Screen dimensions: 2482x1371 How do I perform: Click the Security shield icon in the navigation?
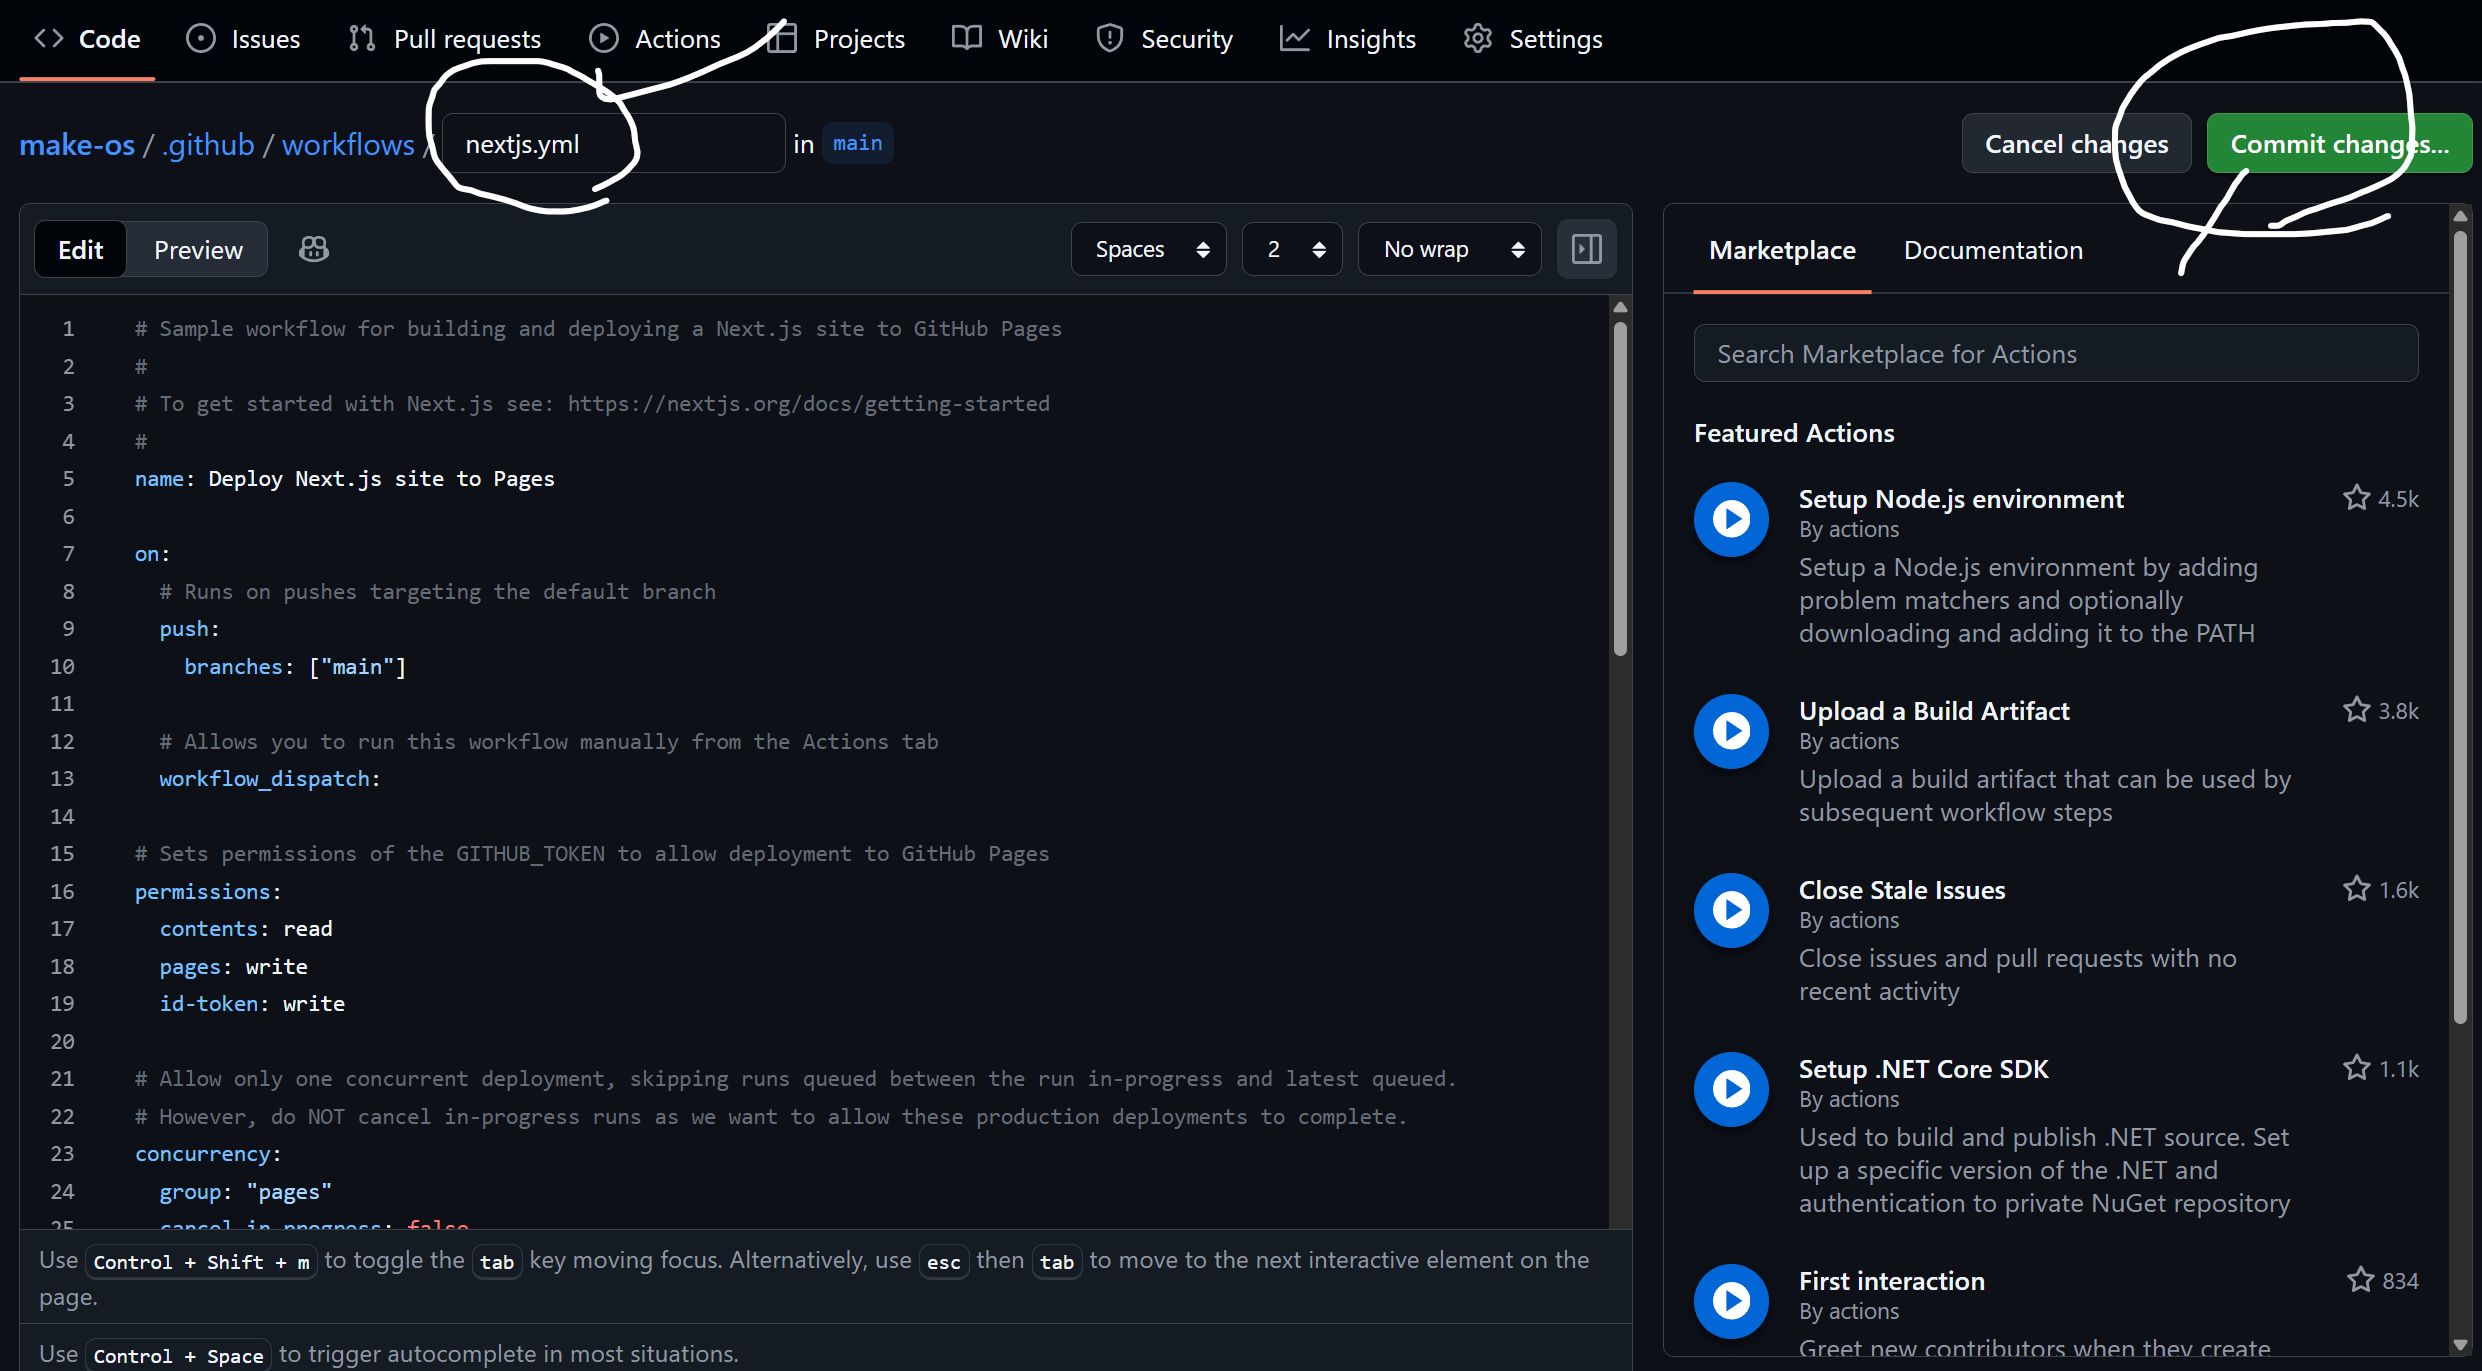point(1109,38)
